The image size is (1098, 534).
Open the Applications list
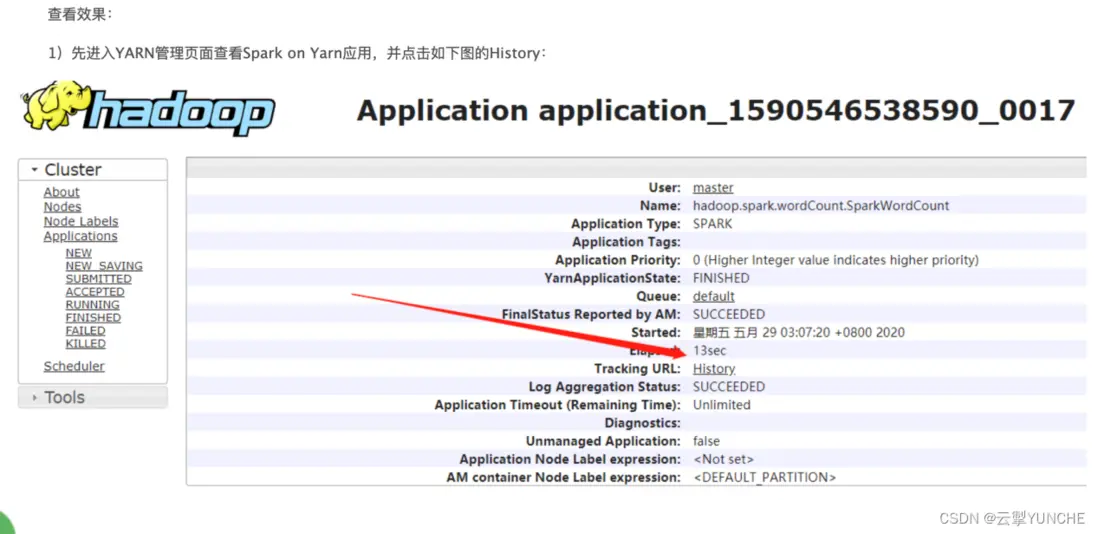pyautogui.click(x=80, y=237)
